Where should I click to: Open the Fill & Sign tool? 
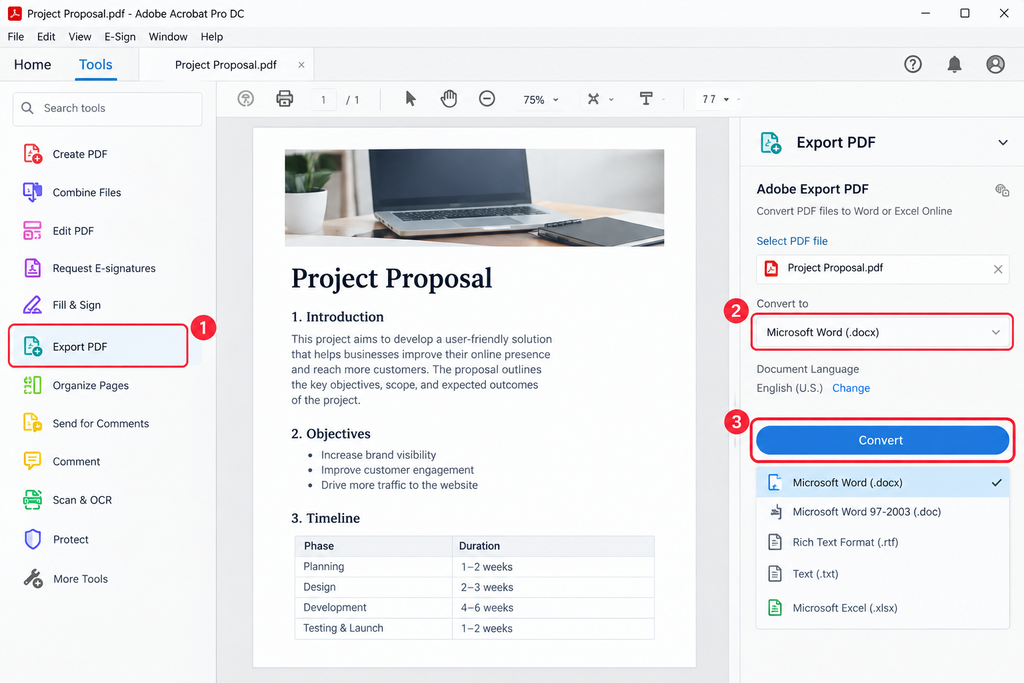[62, 305]
